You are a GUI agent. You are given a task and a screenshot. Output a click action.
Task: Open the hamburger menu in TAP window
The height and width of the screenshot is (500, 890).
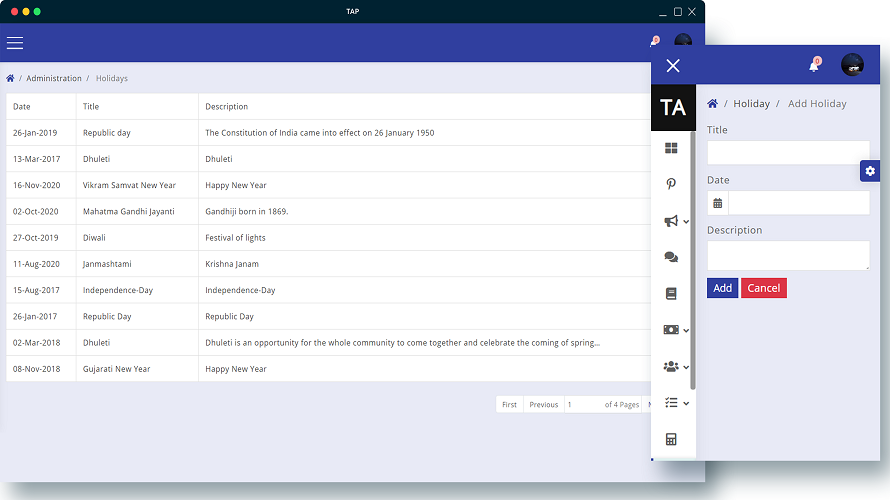15,43
